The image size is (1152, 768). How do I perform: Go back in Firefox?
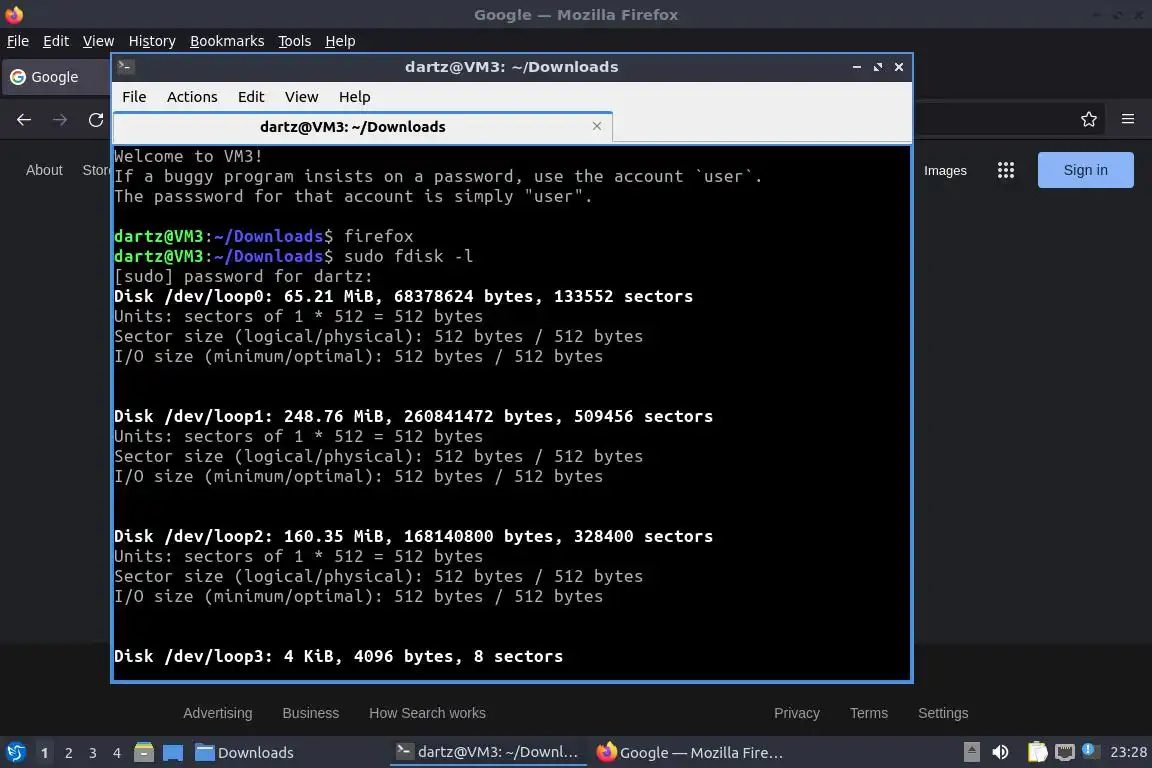24,120
